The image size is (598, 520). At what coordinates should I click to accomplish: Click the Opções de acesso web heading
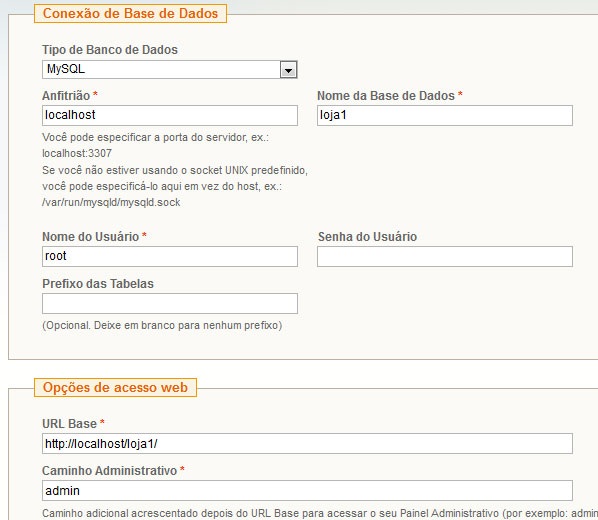[116, 388]
